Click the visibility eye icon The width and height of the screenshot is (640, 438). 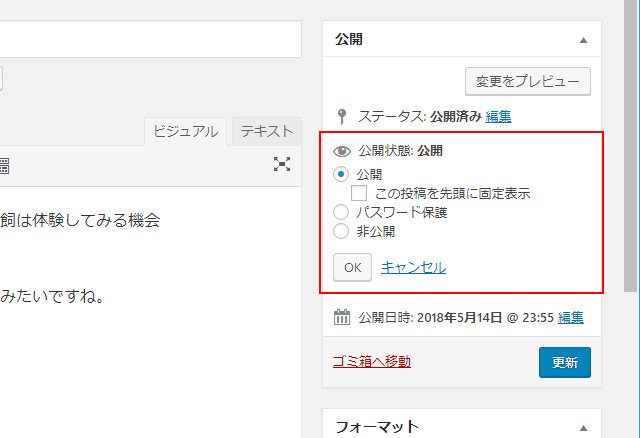[x=342, y=151]
